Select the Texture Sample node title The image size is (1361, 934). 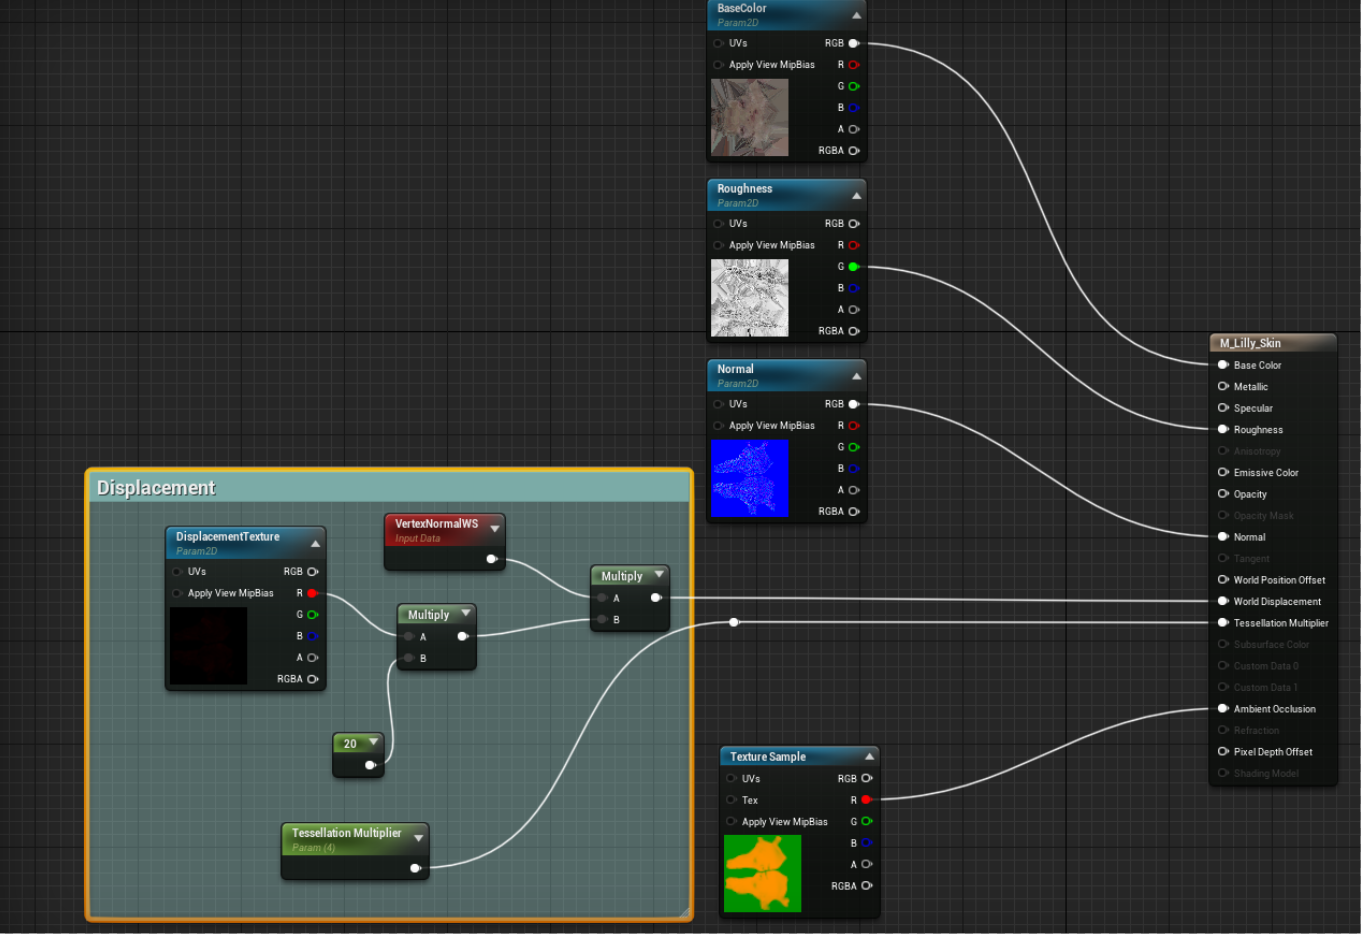click(x=767, y=757)
